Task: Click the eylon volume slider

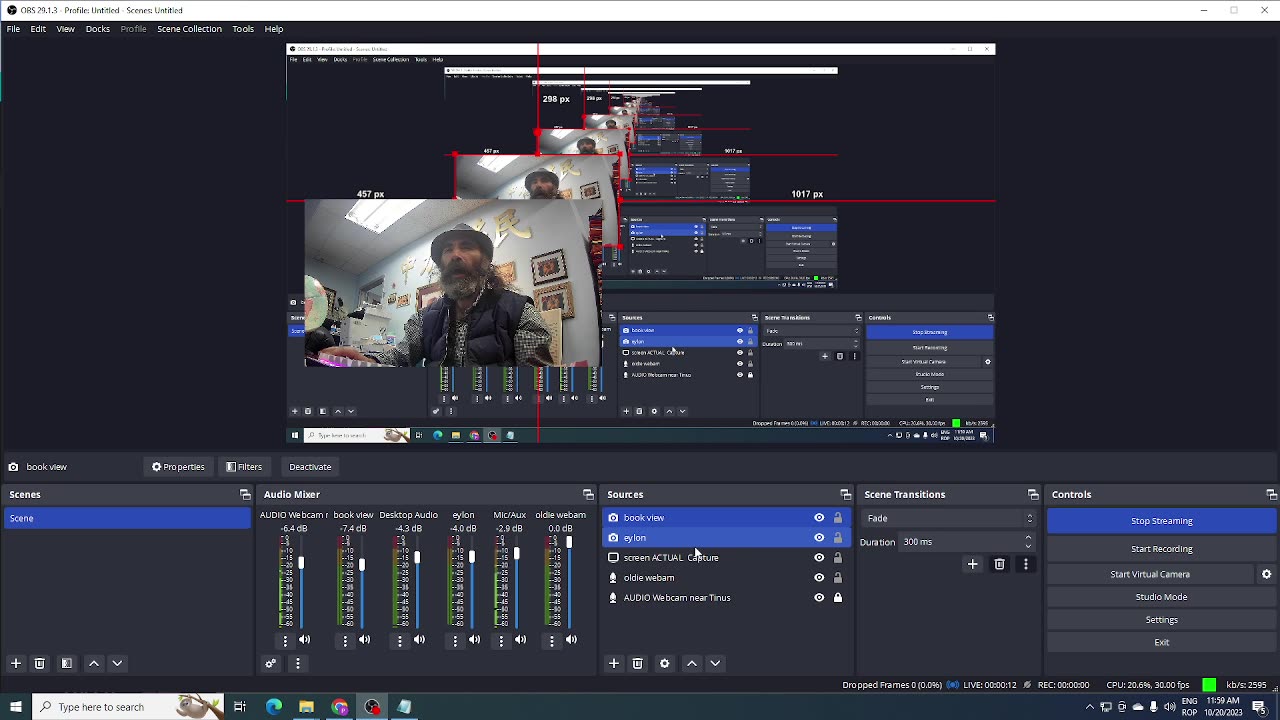Action: click(x=471, y=582)
